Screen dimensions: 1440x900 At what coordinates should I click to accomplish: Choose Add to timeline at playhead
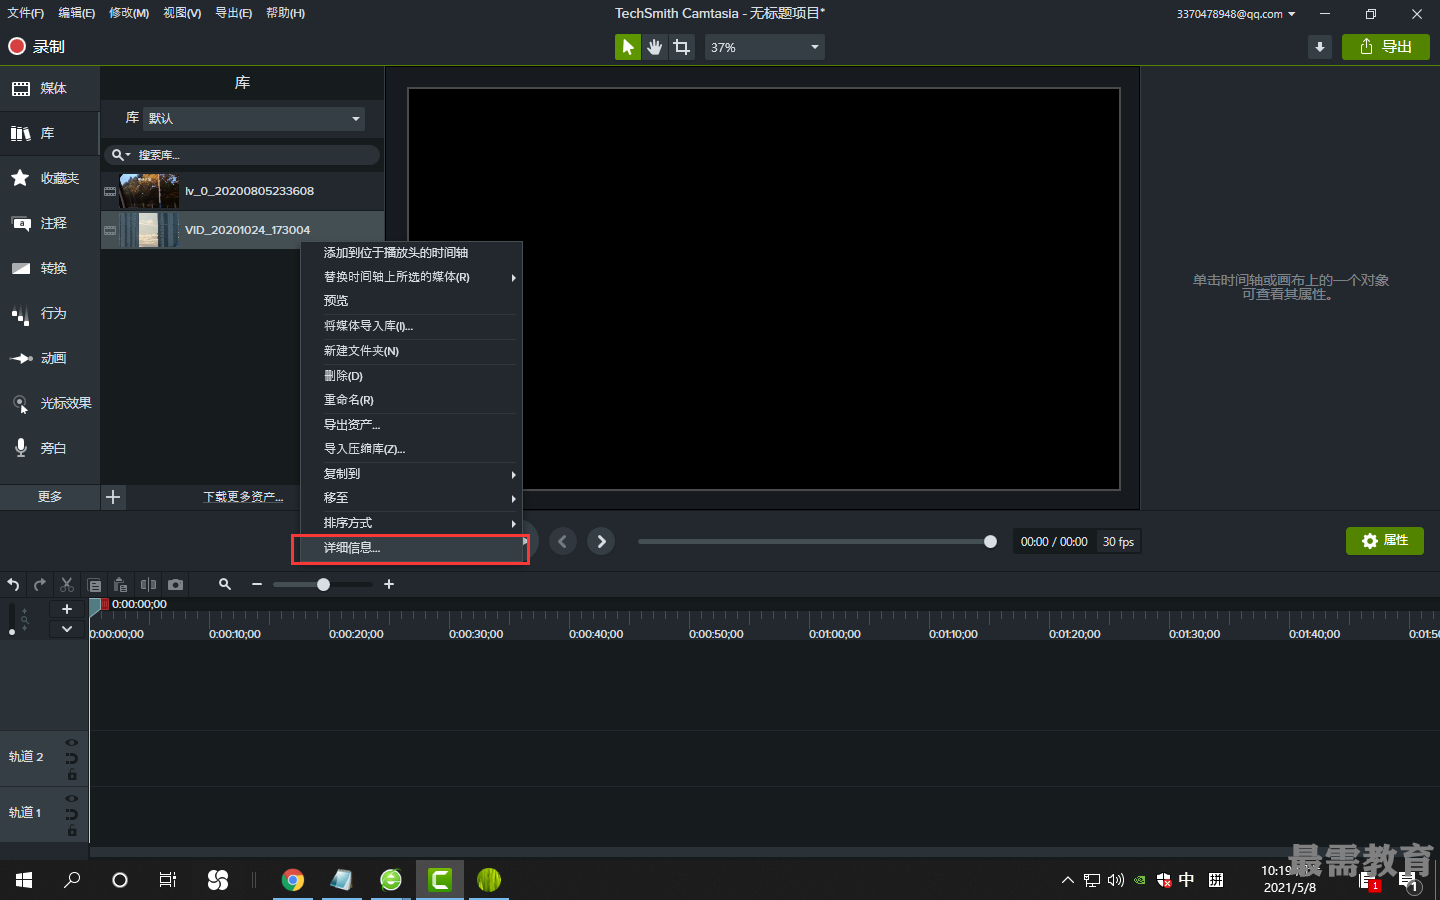(x=411, y=253)
